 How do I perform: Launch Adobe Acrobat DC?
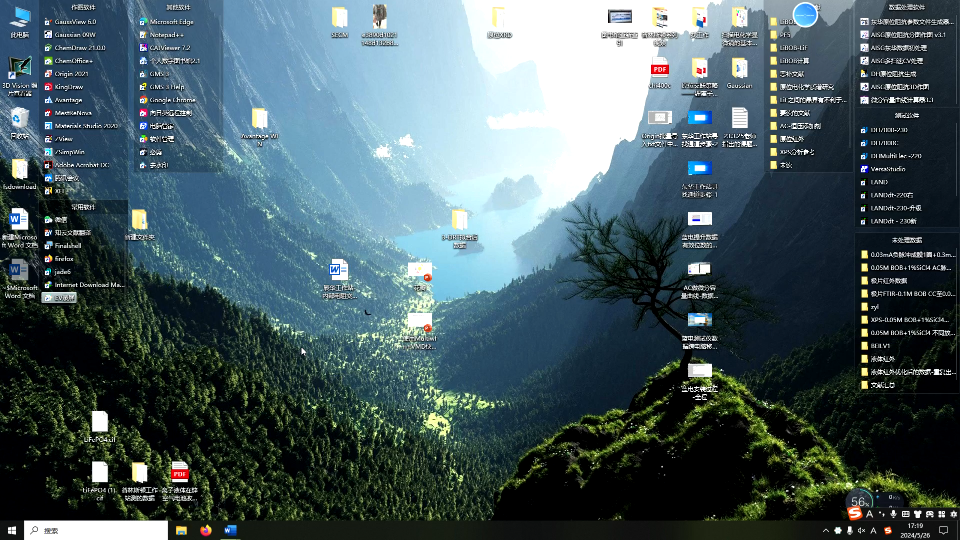[76, 165]
